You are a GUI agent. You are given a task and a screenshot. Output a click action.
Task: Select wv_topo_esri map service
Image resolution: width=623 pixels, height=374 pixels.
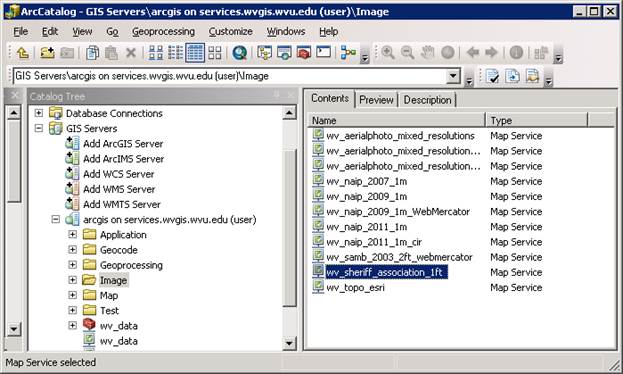355,287
